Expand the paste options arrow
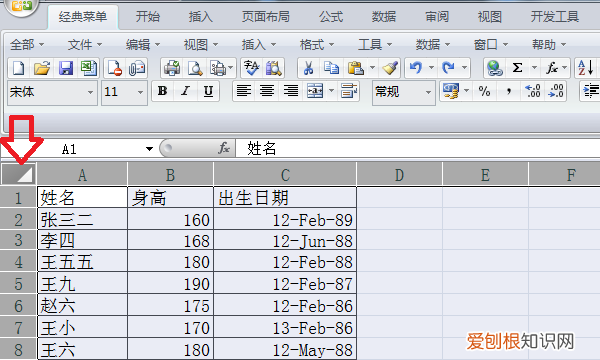Image resolution: width=600 pixels, height=360 pixels. pos(372,68)
